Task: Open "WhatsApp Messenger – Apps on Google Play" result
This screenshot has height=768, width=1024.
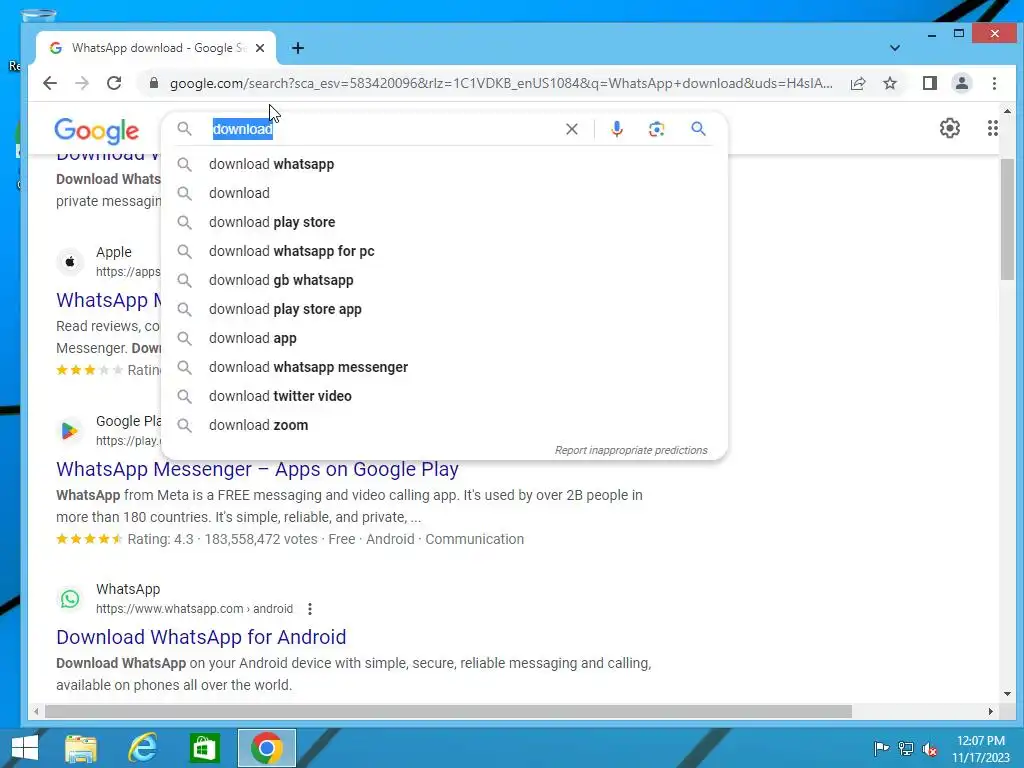Action: point(257,469)
